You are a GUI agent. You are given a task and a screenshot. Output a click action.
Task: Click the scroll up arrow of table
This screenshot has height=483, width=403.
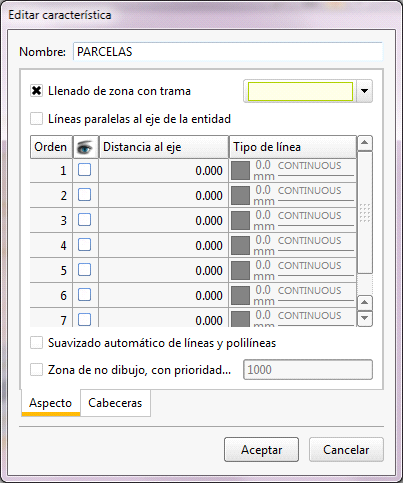365,143
